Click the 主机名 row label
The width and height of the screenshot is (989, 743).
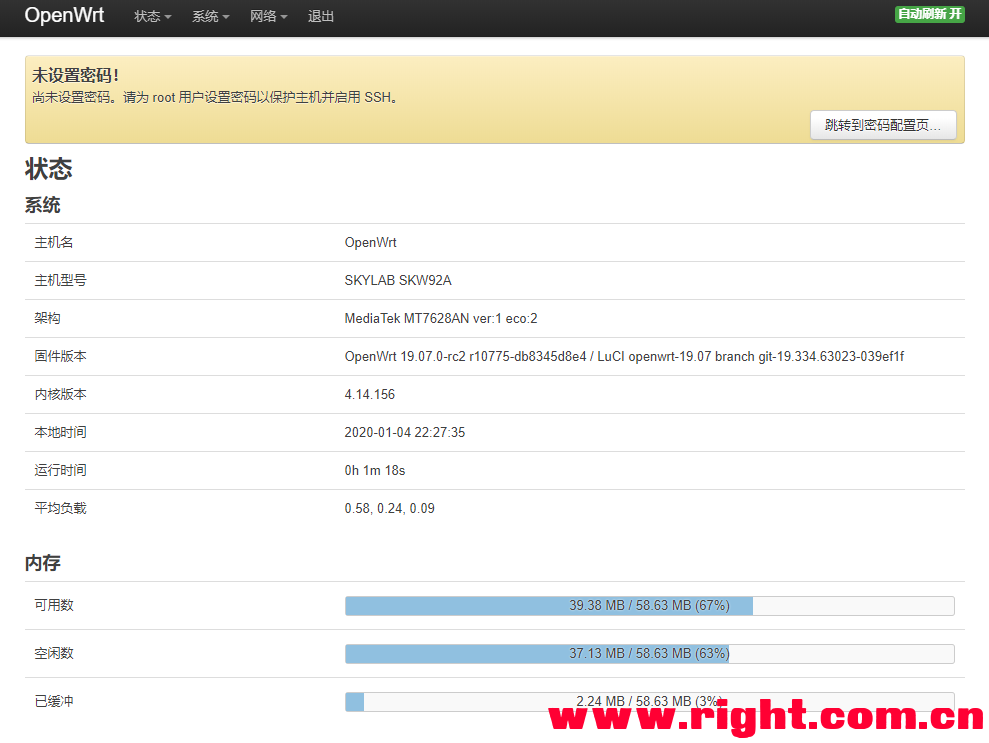(54, 243)
